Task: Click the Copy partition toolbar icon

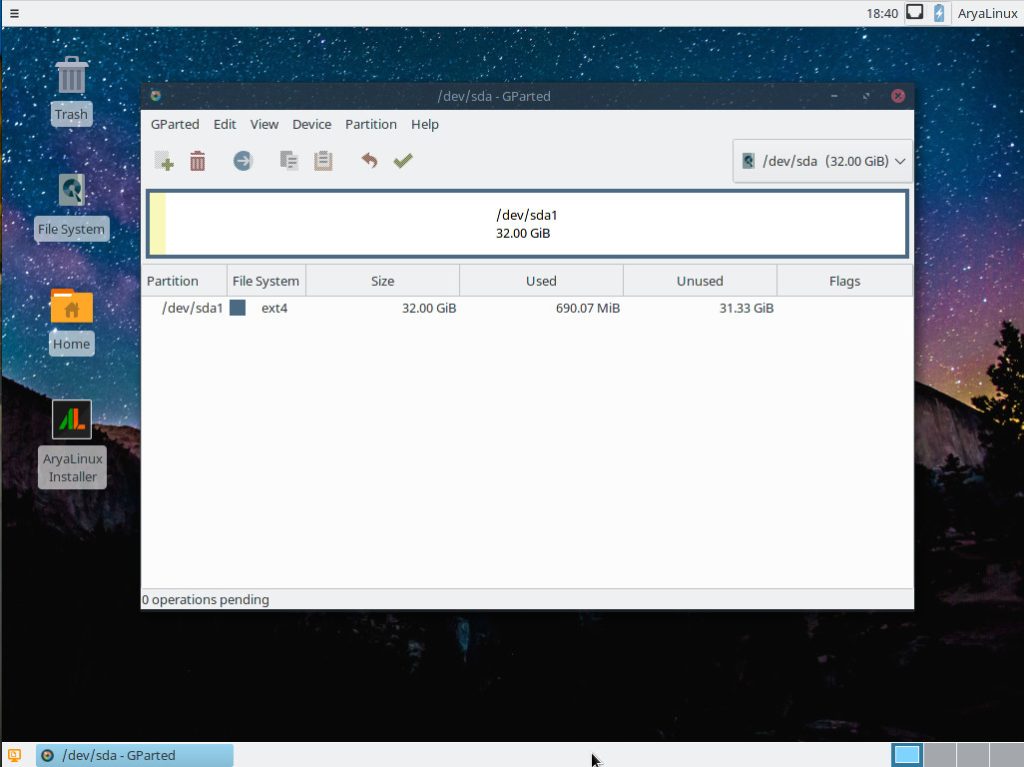Action: pos(289,161)
